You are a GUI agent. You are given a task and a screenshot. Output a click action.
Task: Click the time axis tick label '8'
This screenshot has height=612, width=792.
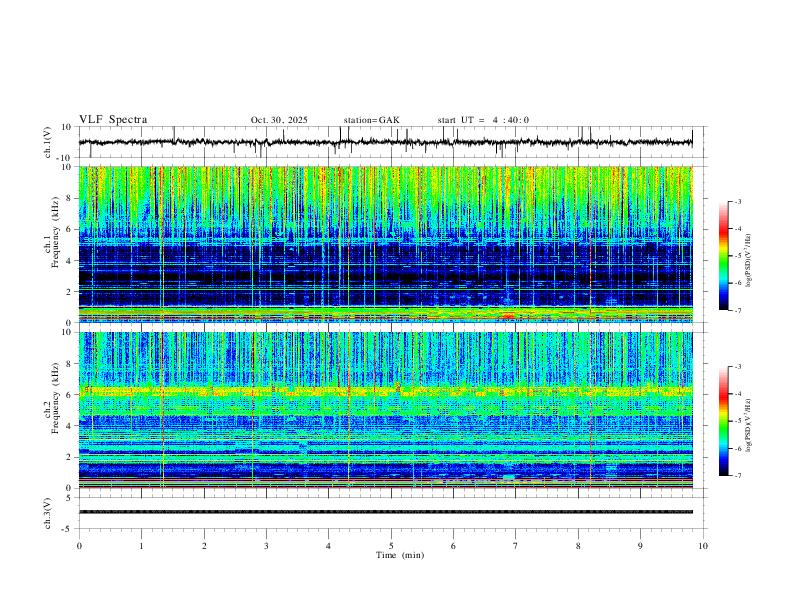(x=578, y=546)
